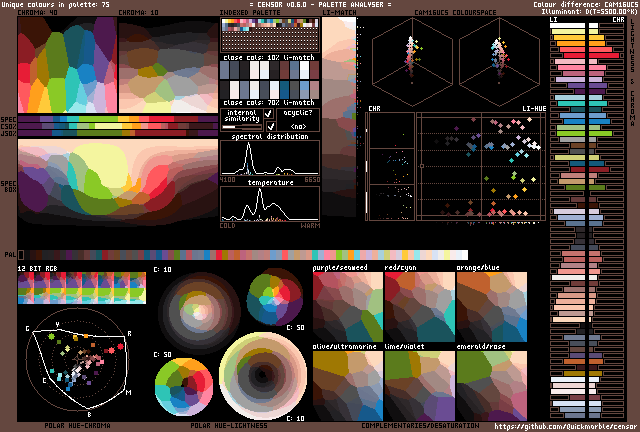Click the internal similarity progress bar
The image size is (640, 432).
[x=240, y=127]
